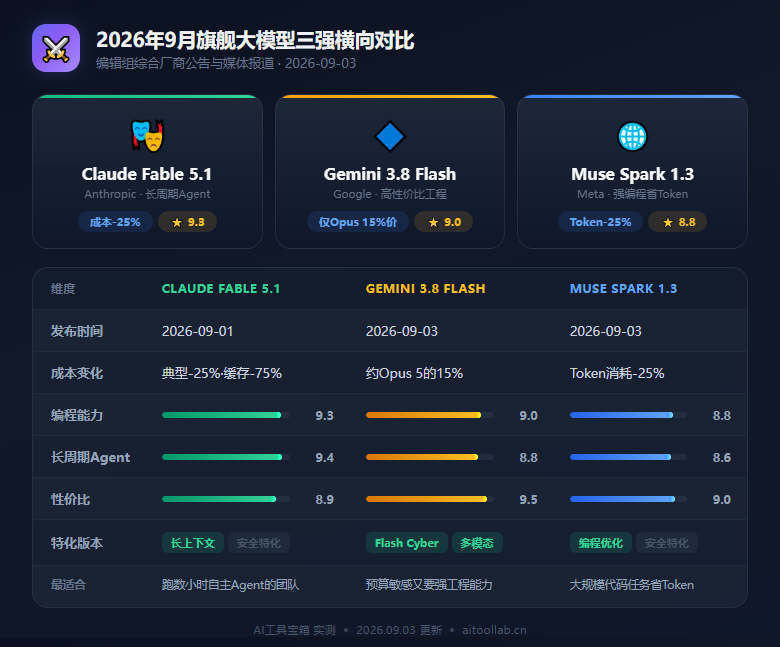Viewport: 780px width, 647px height.
Task: Click the blue 编程能力 bar scoring 8.8
Action: coord(628,415)
